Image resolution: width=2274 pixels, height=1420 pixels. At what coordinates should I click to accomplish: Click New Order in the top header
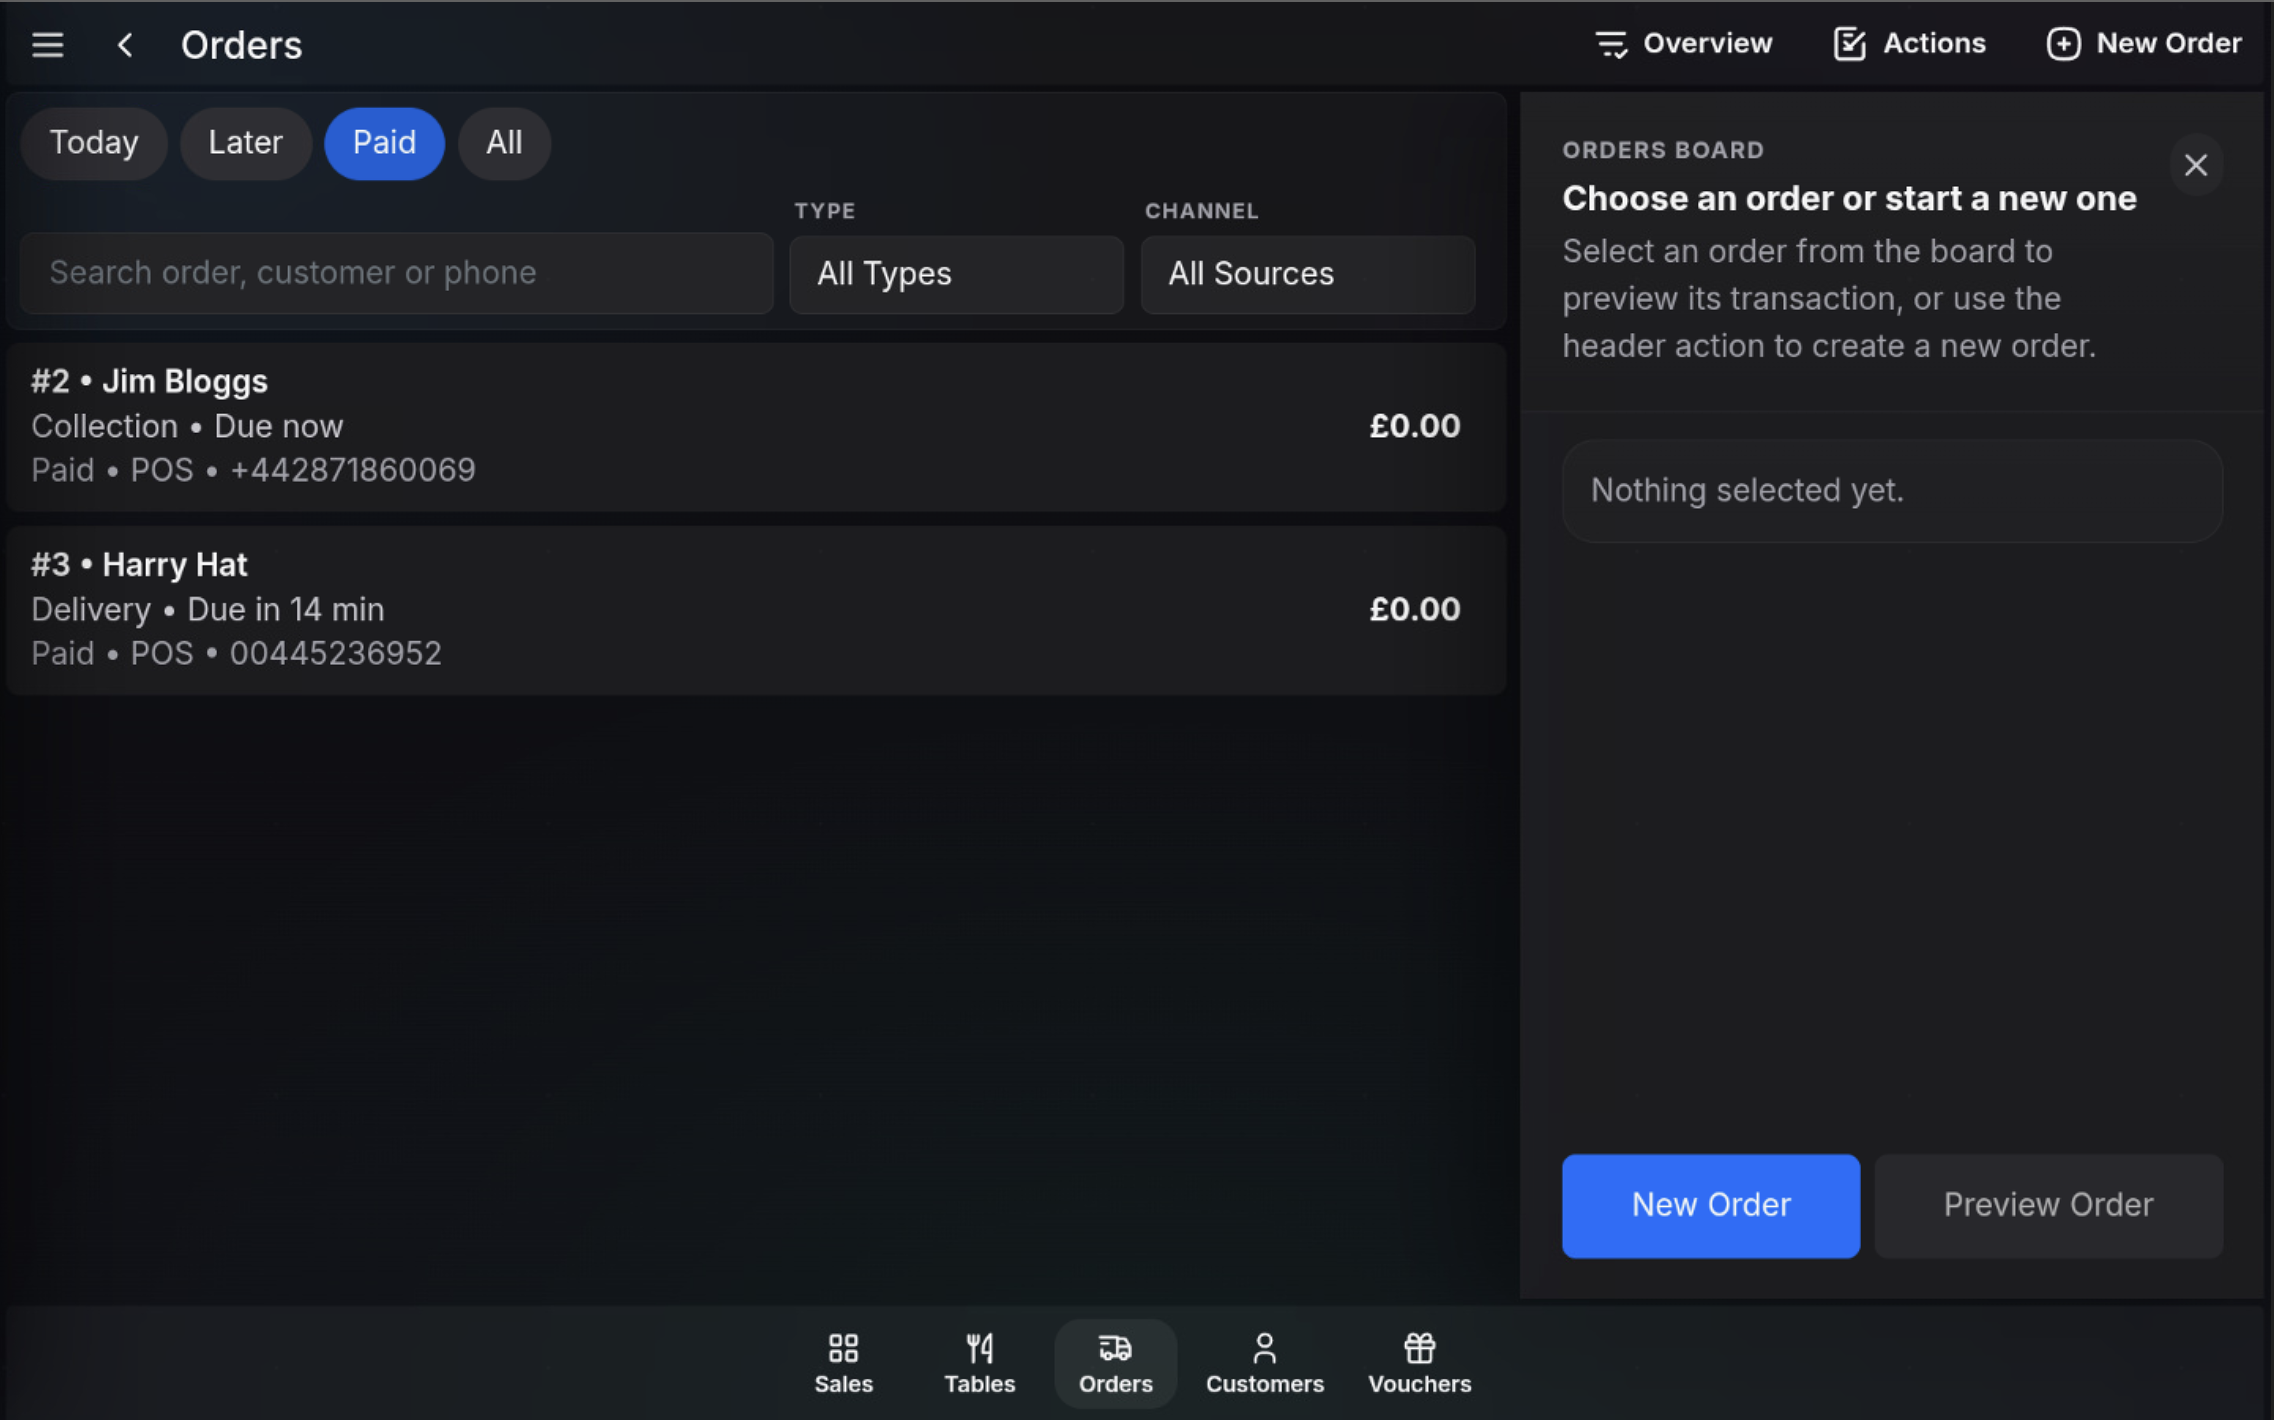click(x=2143, y=44)
